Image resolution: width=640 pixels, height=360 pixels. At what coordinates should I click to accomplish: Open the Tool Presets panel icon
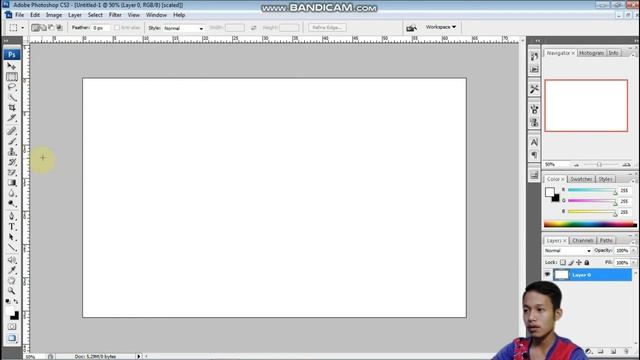(534, 89)
